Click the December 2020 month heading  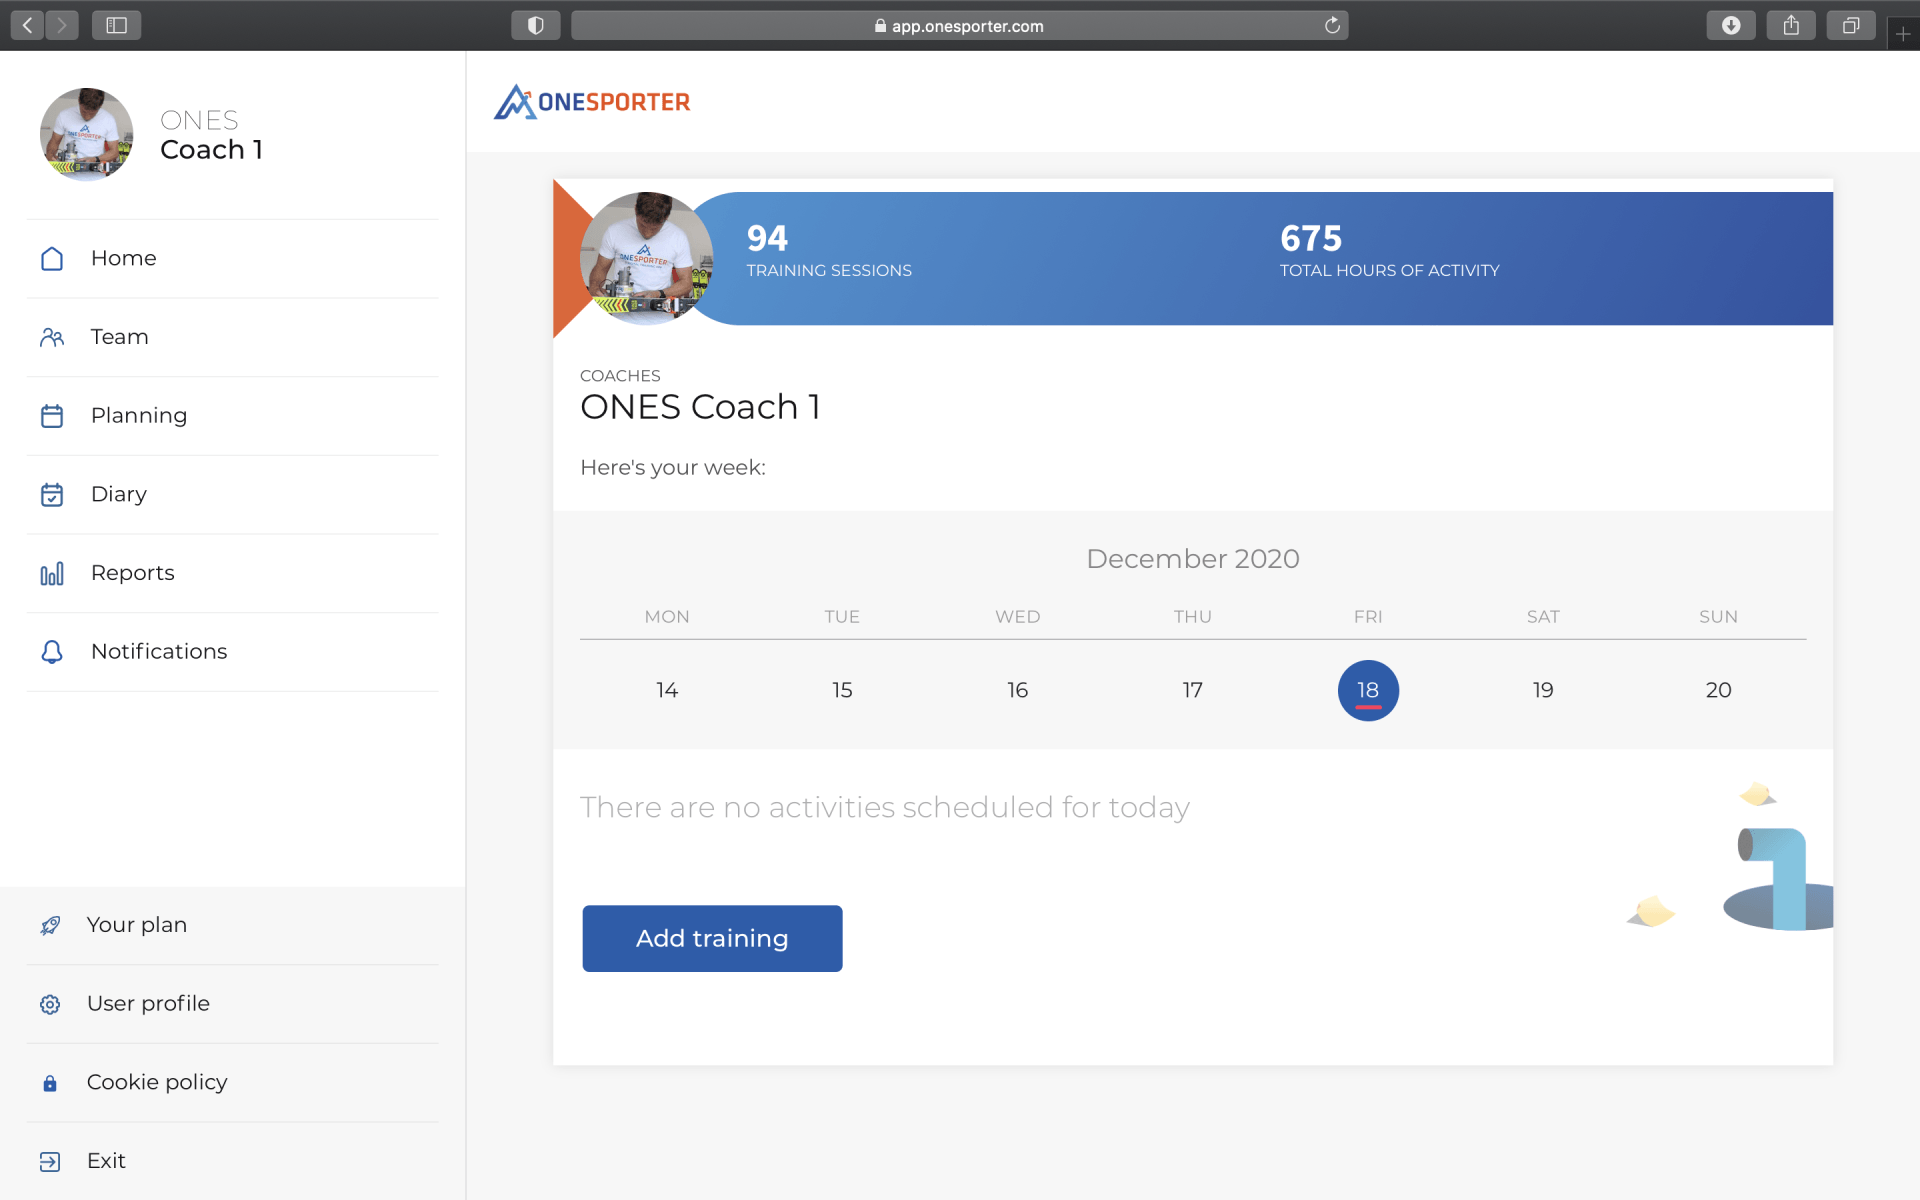pos(1193,559)
